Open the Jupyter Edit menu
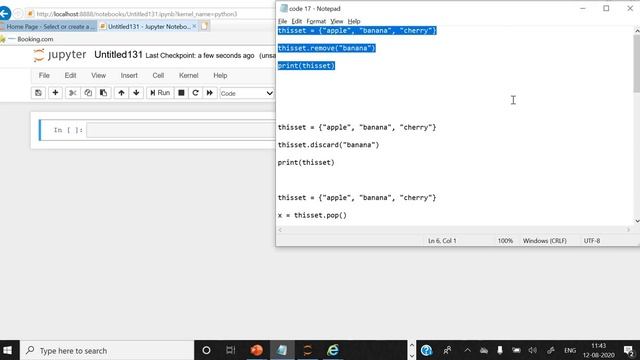 [x=70, y=76]
